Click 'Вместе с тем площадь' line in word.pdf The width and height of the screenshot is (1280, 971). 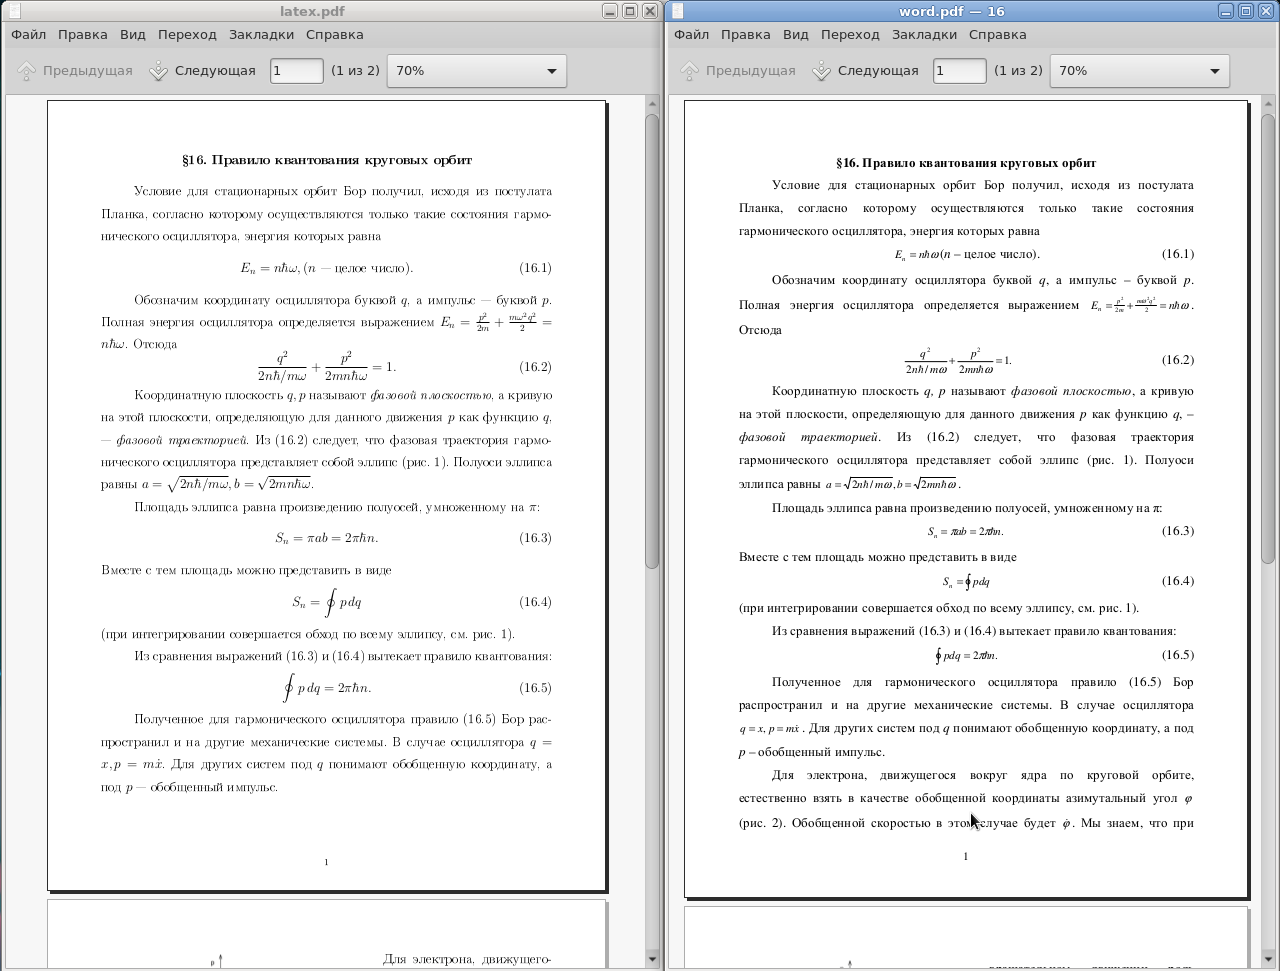click(877, 557)
